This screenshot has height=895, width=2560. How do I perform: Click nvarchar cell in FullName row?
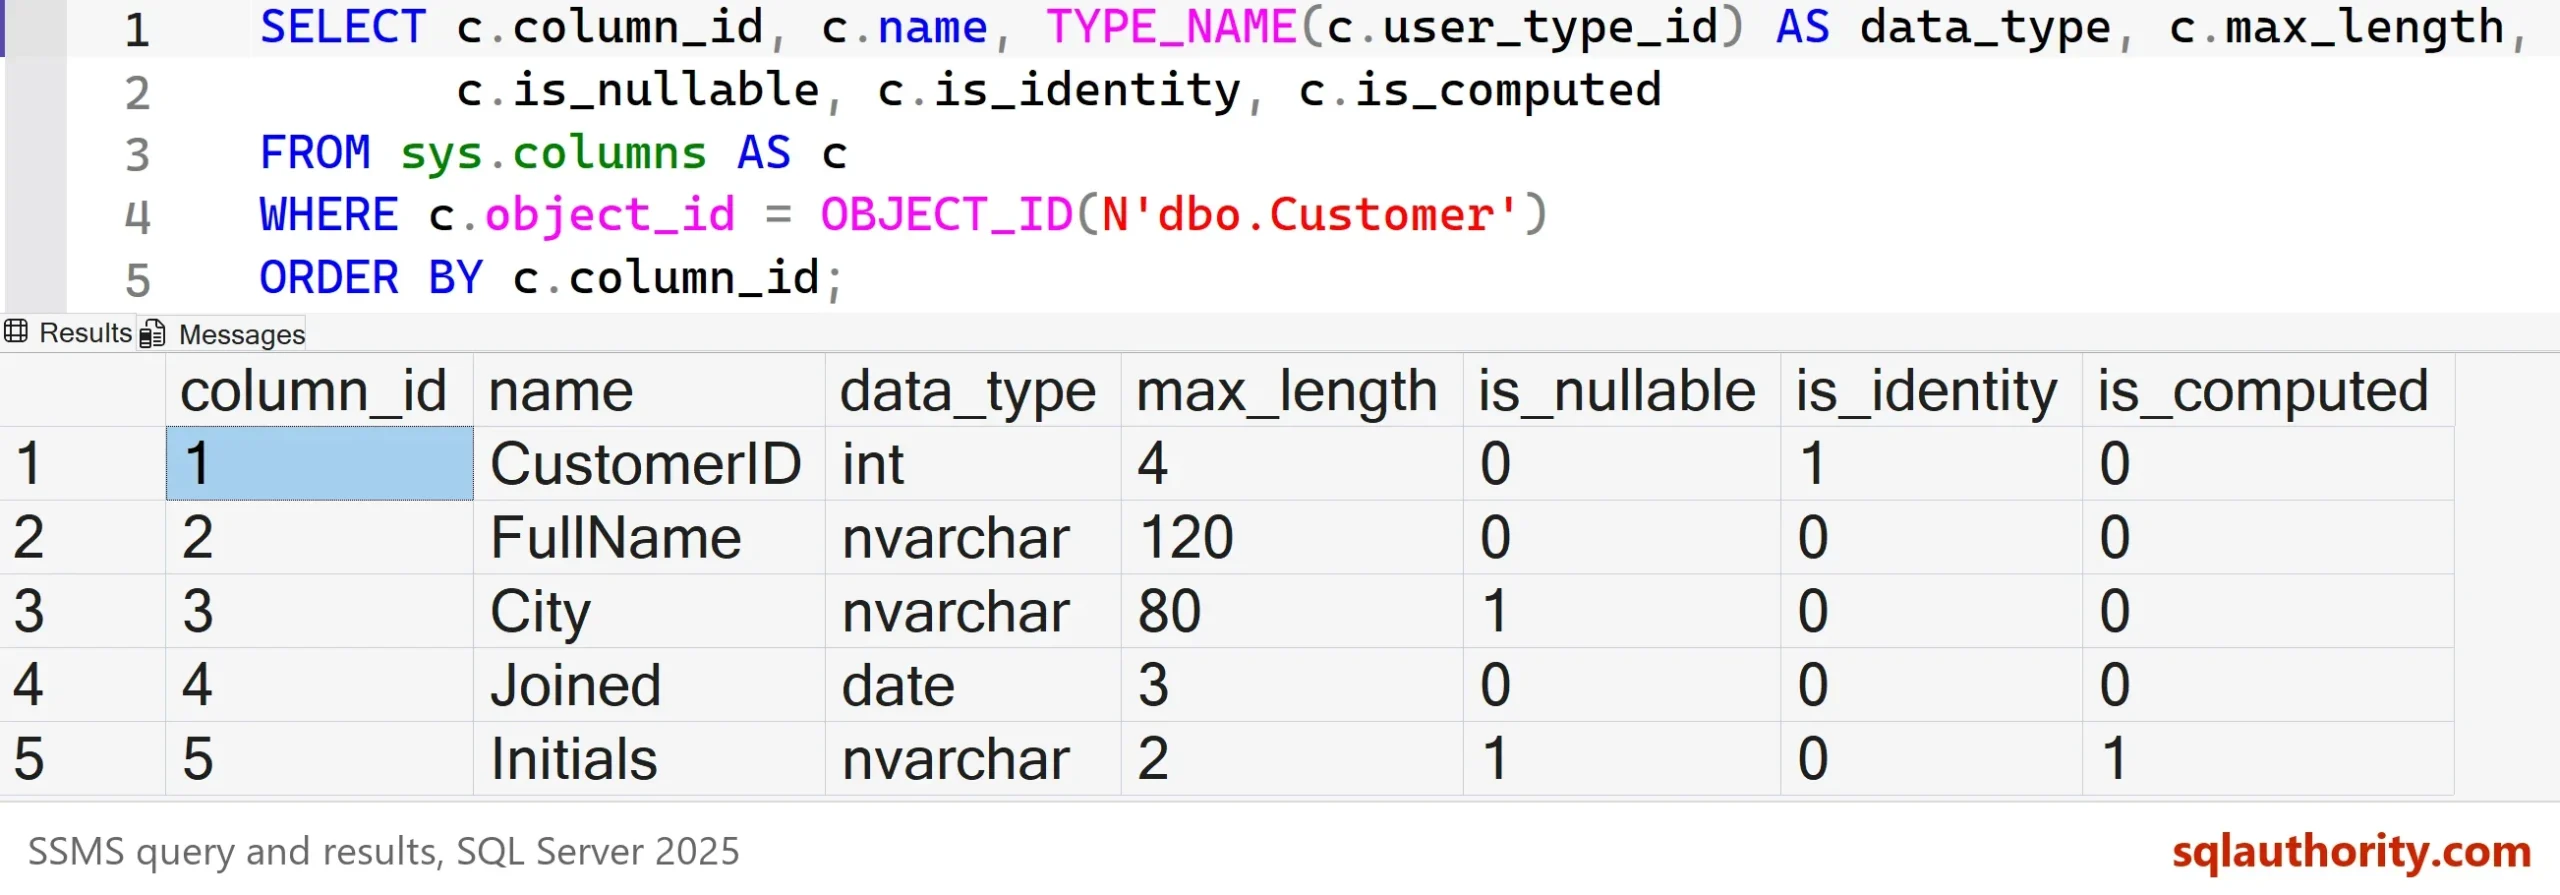pyautogui.click(x=973, y=538)
